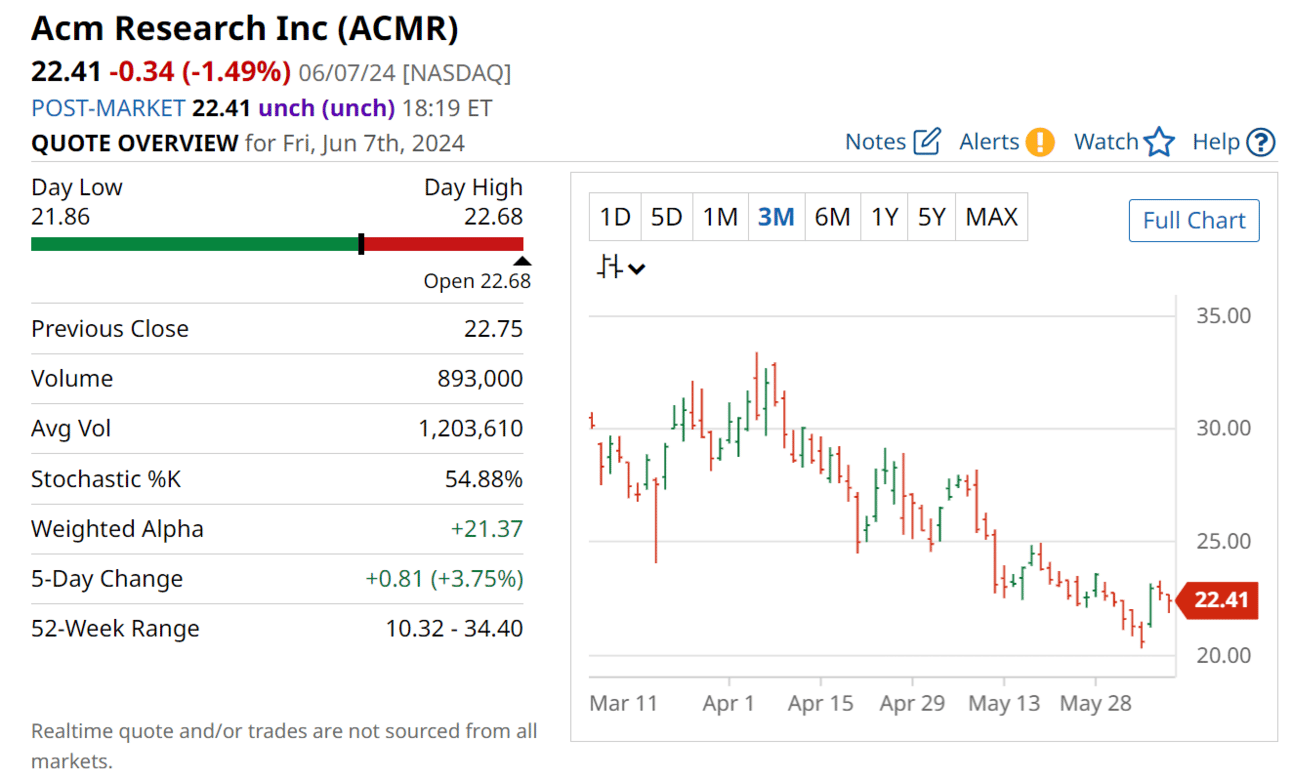Click the 20.00 price axis label
The height and width of the screenshot is (780, 1292).
1223,656
